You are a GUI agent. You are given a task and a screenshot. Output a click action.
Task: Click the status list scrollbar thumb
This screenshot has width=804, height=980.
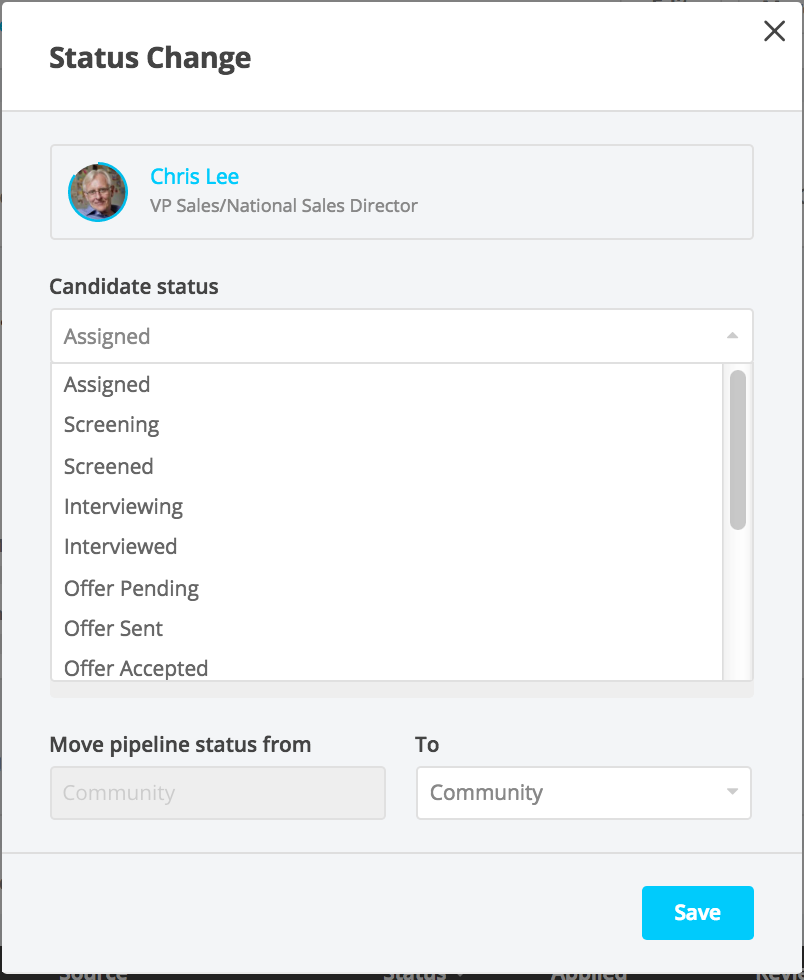coord(738,450)
